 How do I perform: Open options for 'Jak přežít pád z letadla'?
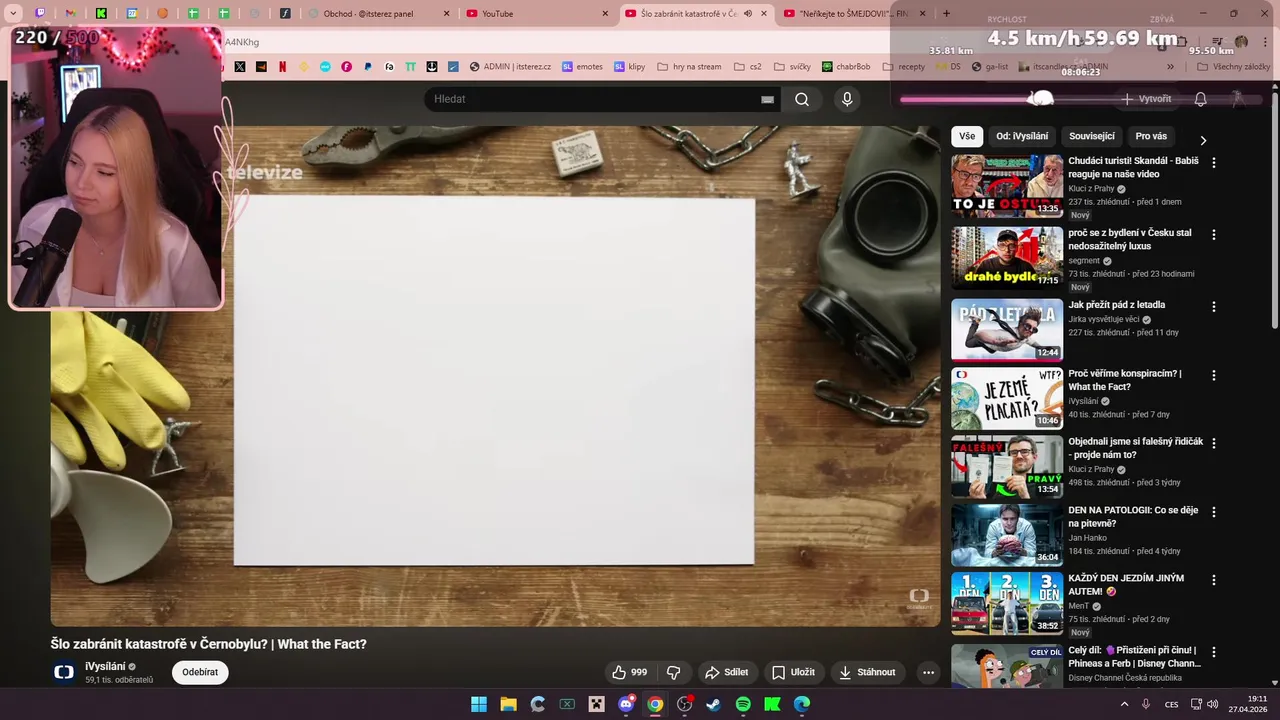1214,307
